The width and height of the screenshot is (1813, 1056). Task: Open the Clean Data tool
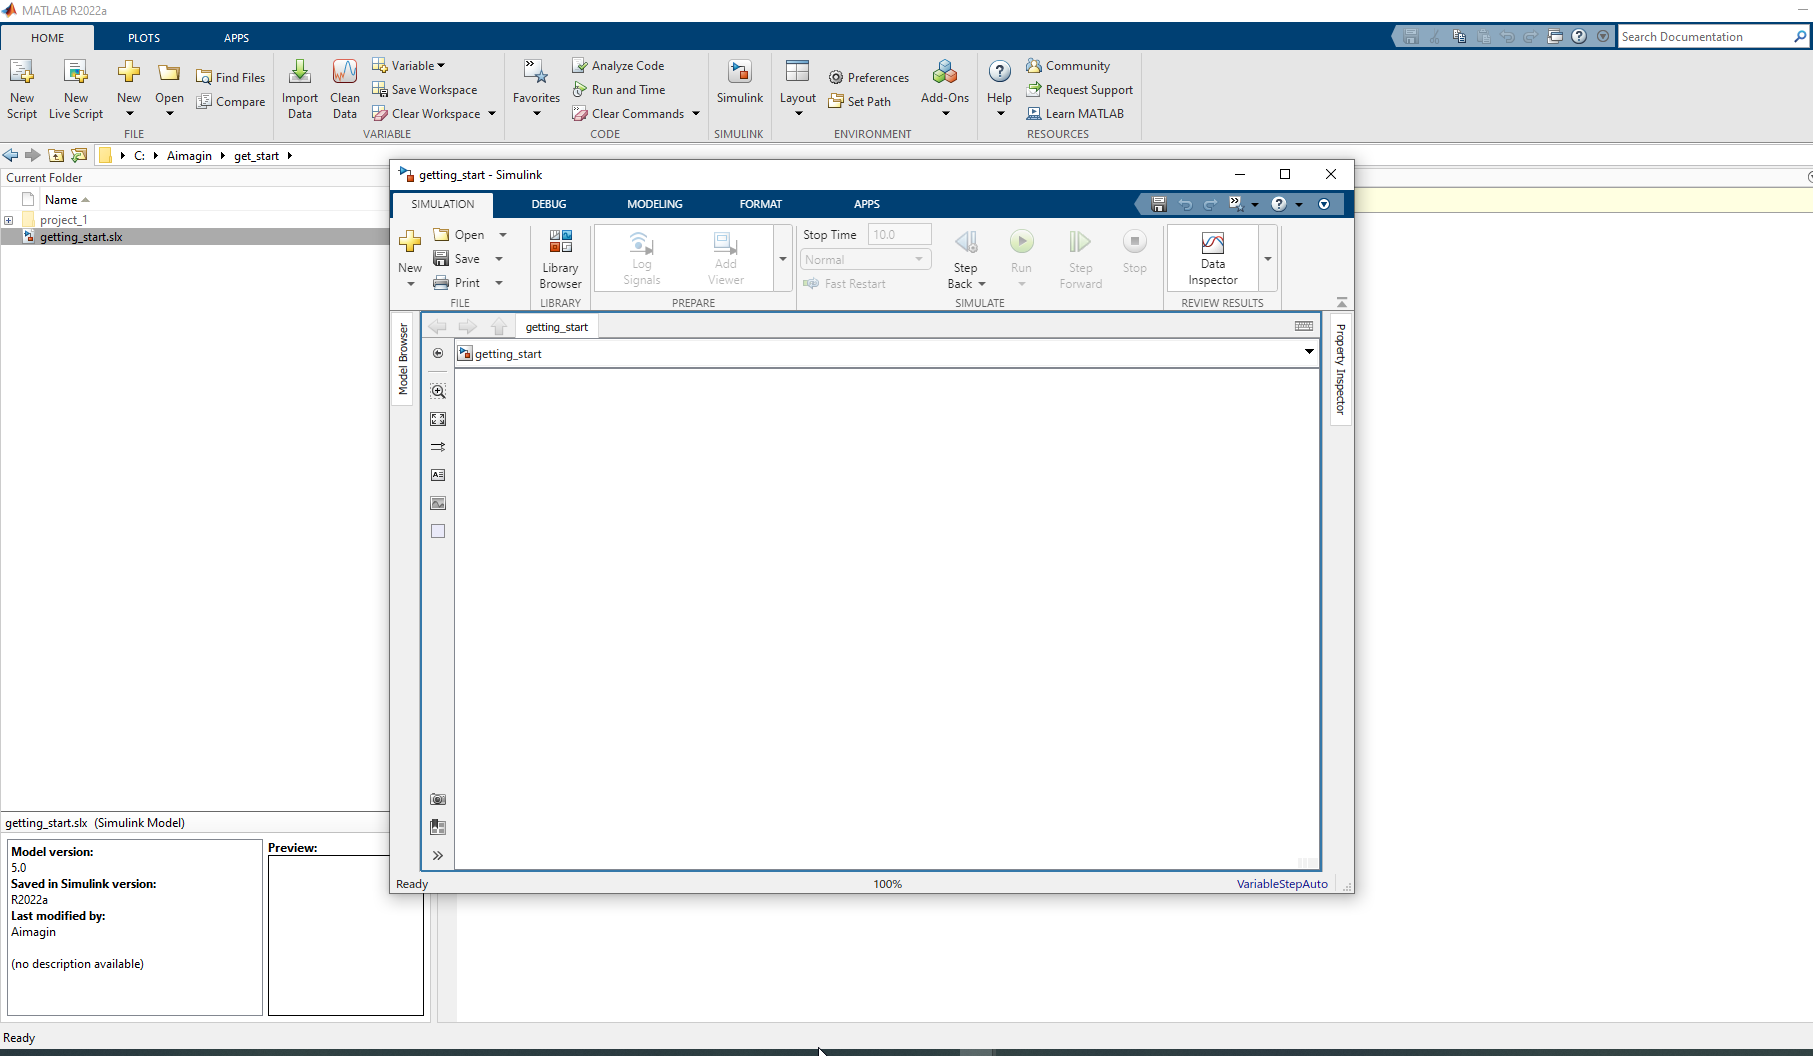tap(345, 88)
